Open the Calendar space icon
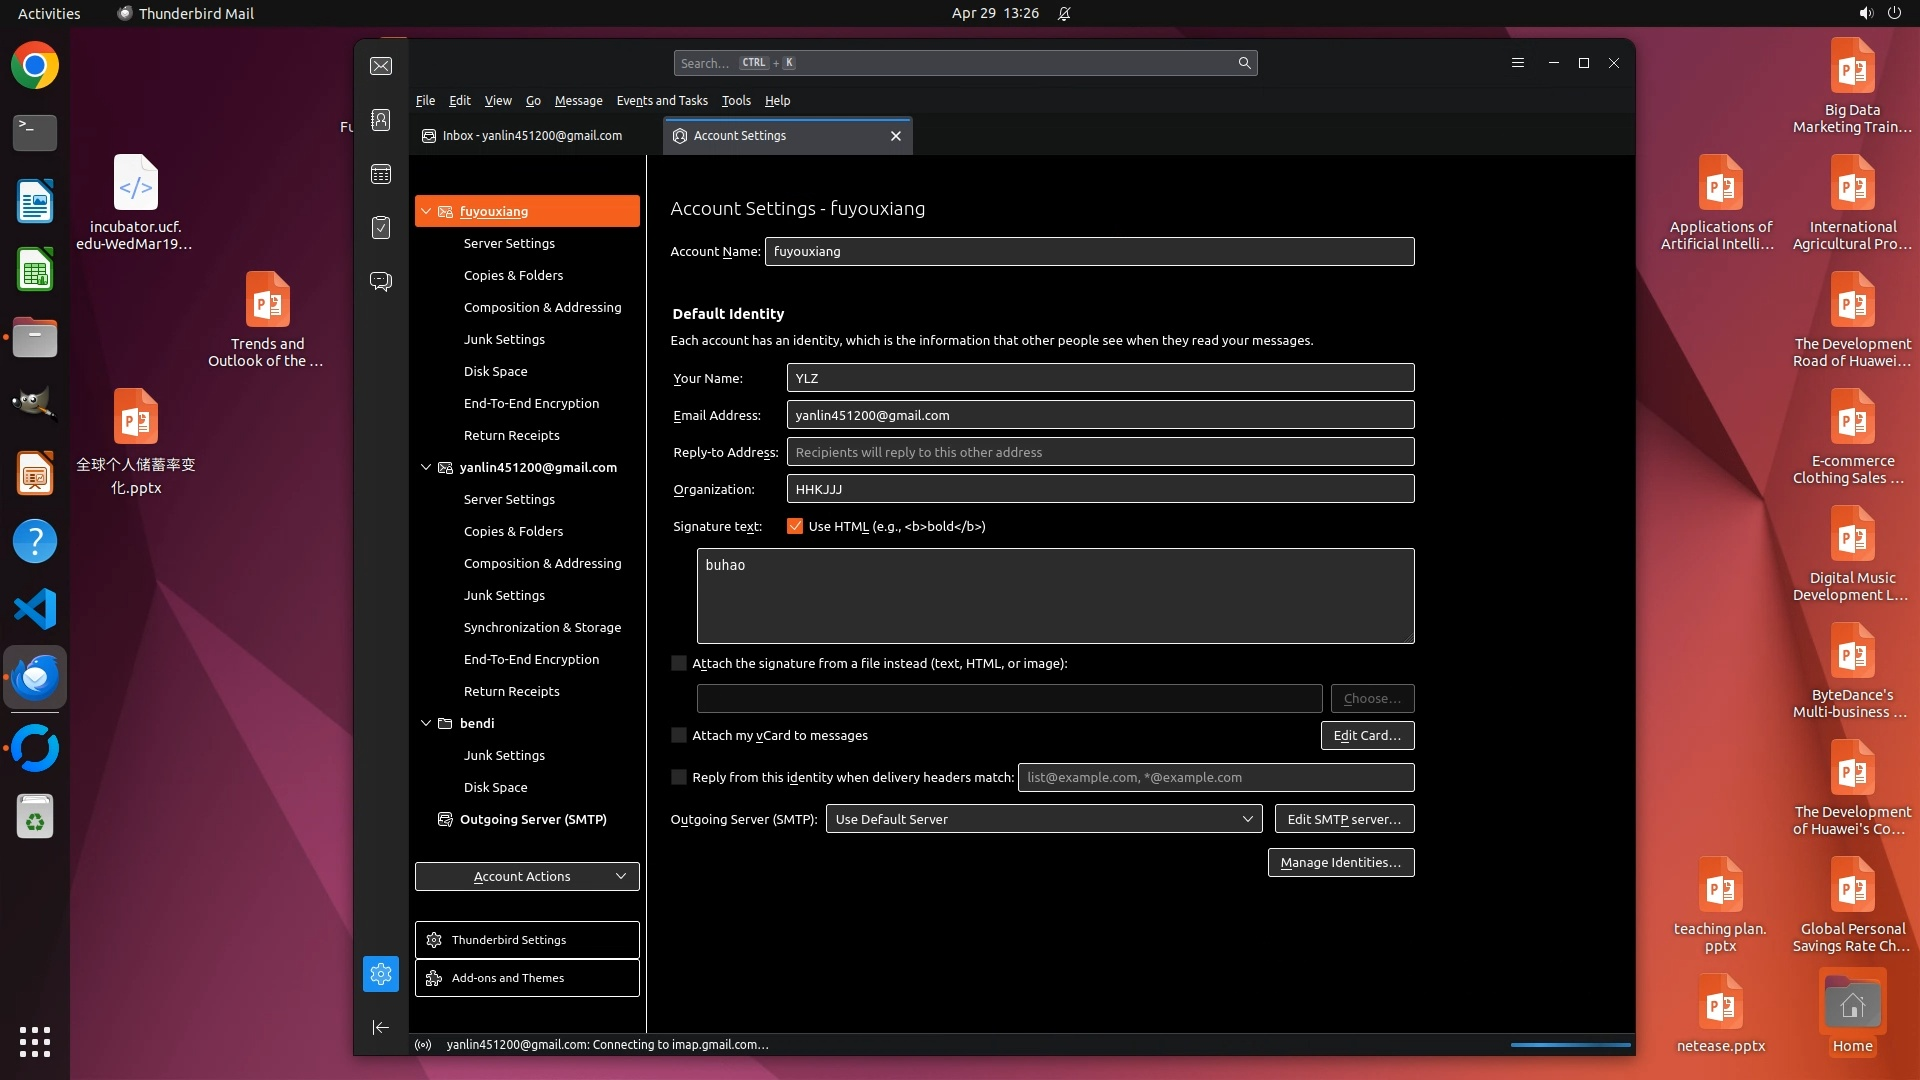The height and width of the screenshot is (1080, 1920). tap(381, 174)
